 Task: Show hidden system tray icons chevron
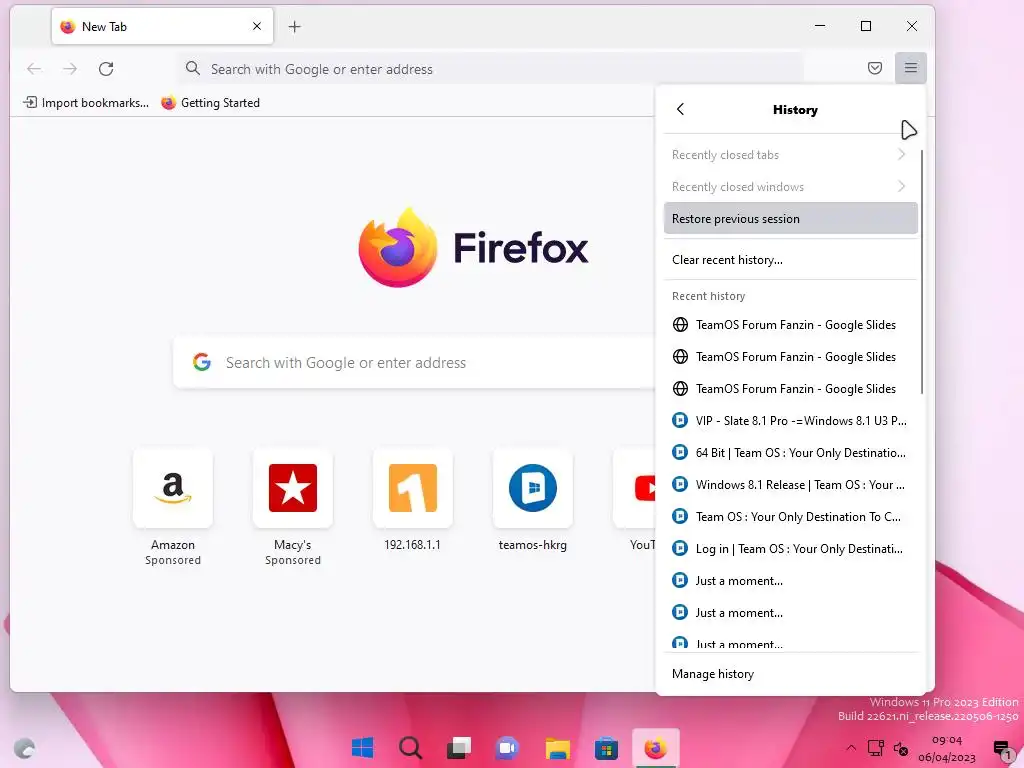850,748
